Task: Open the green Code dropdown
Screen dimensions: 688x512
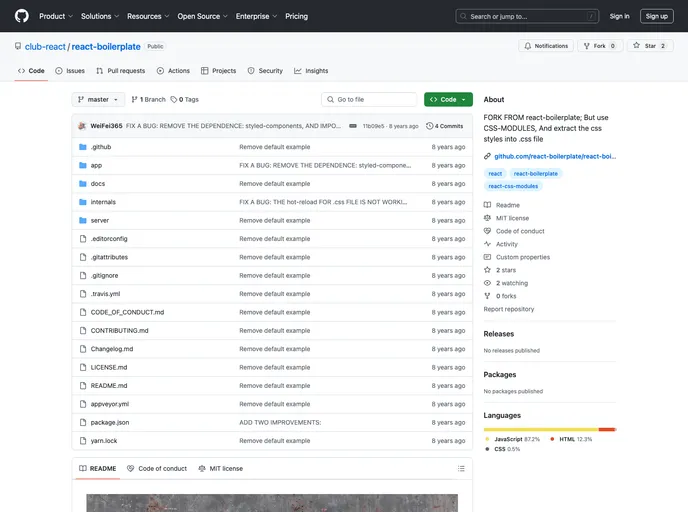Action: pyautogui.click(x=448, y=100)
